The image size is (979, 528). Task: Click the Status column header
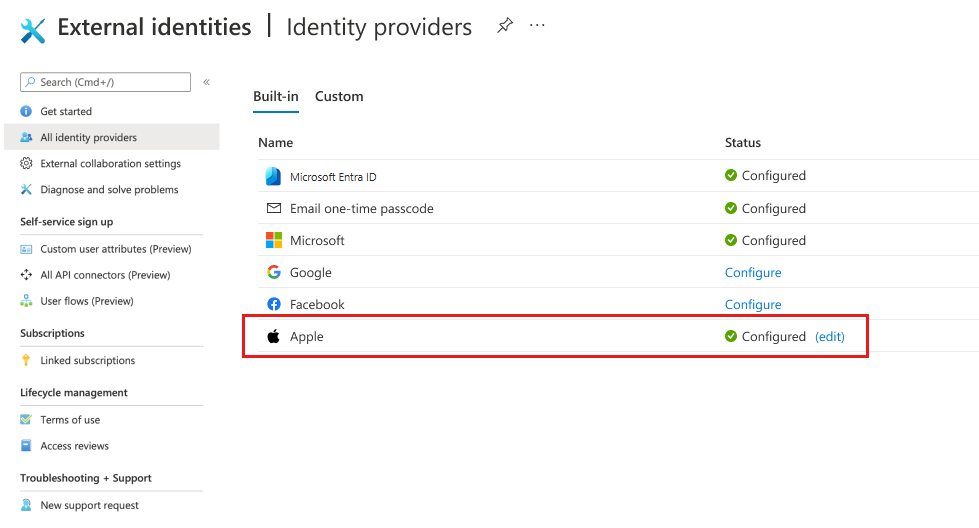click(x=742, y=142)
